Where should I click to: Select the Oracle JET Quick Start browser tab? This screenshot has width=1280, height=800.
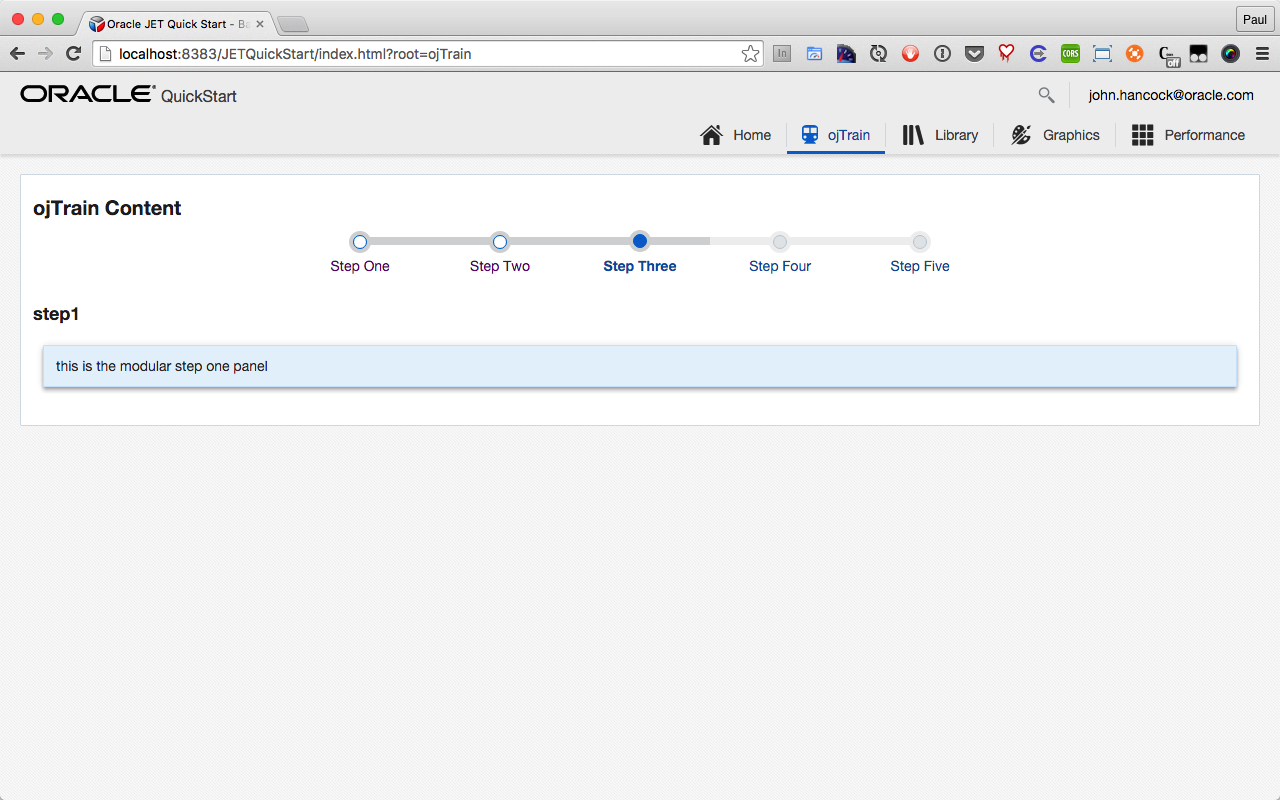[x=175, y=24]
